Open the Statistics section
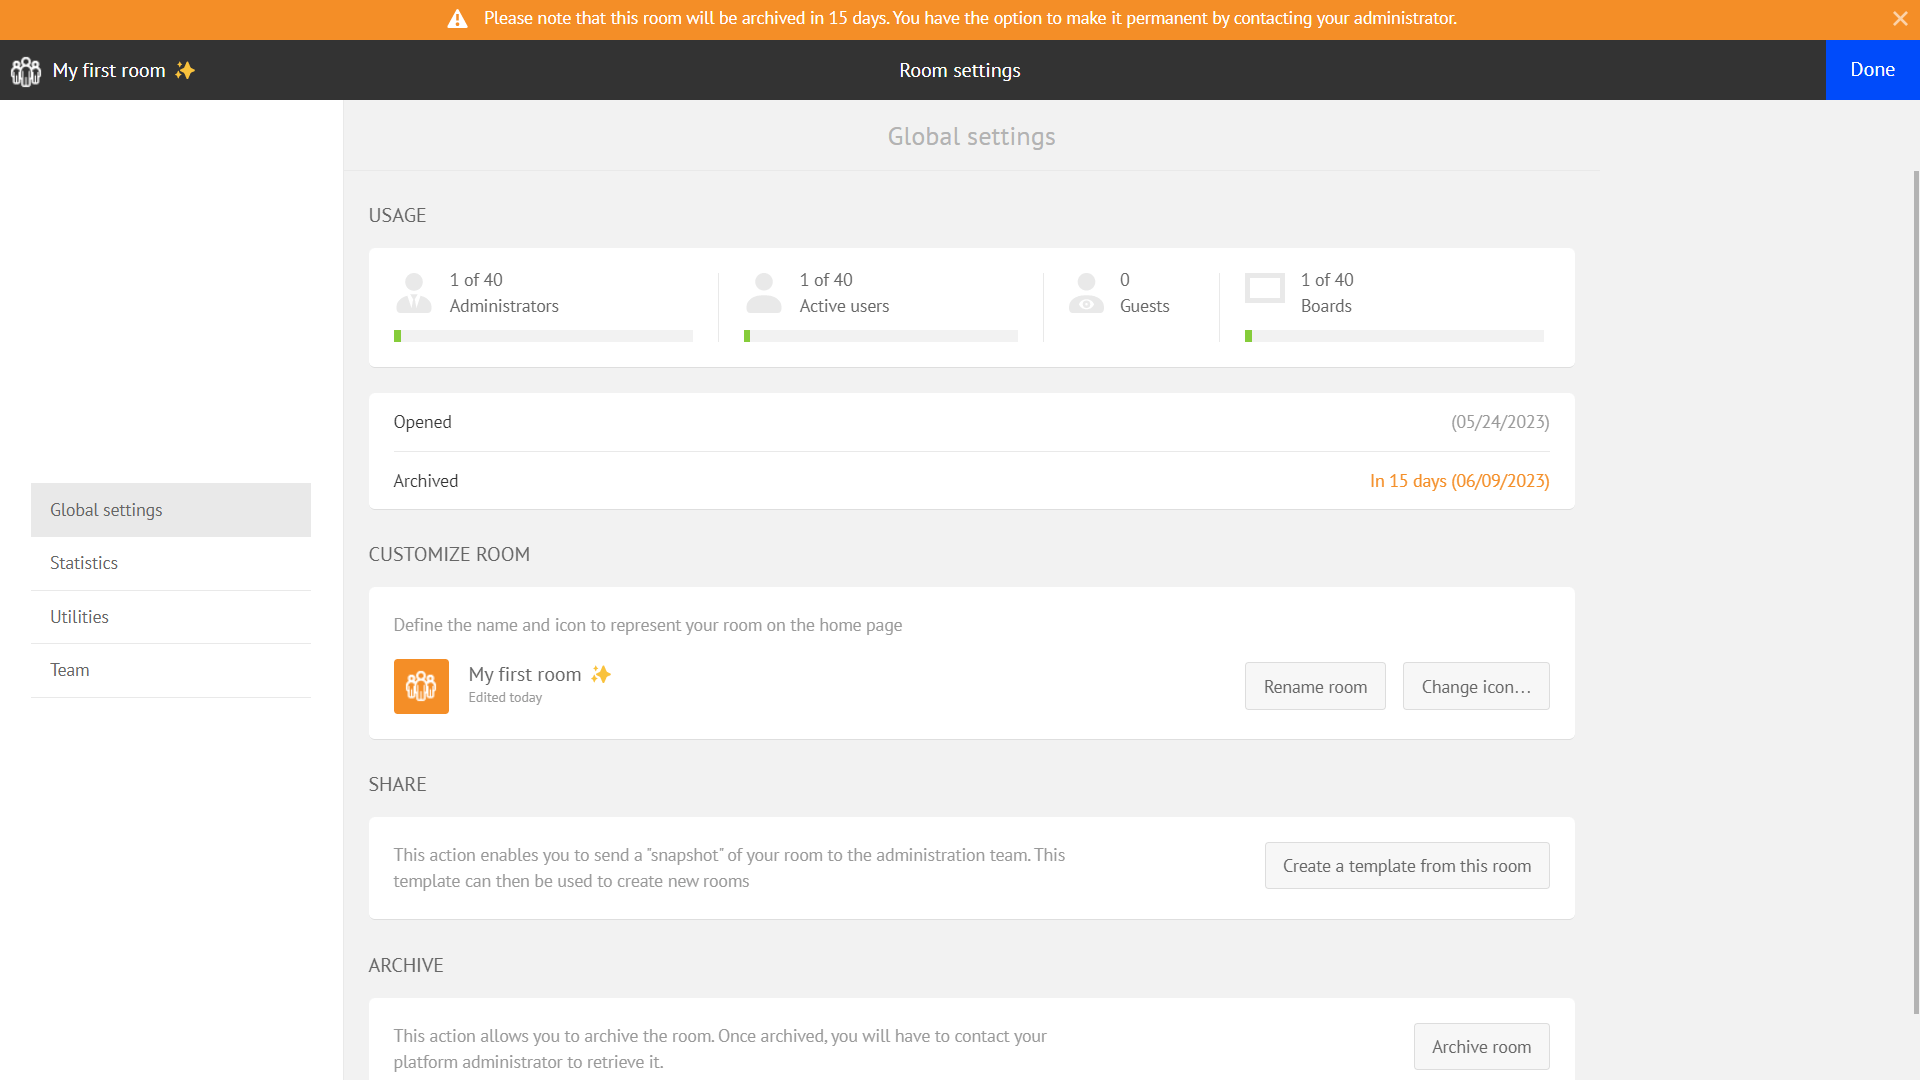The height and width of the screenshot is (1080, 1920). 171,564
